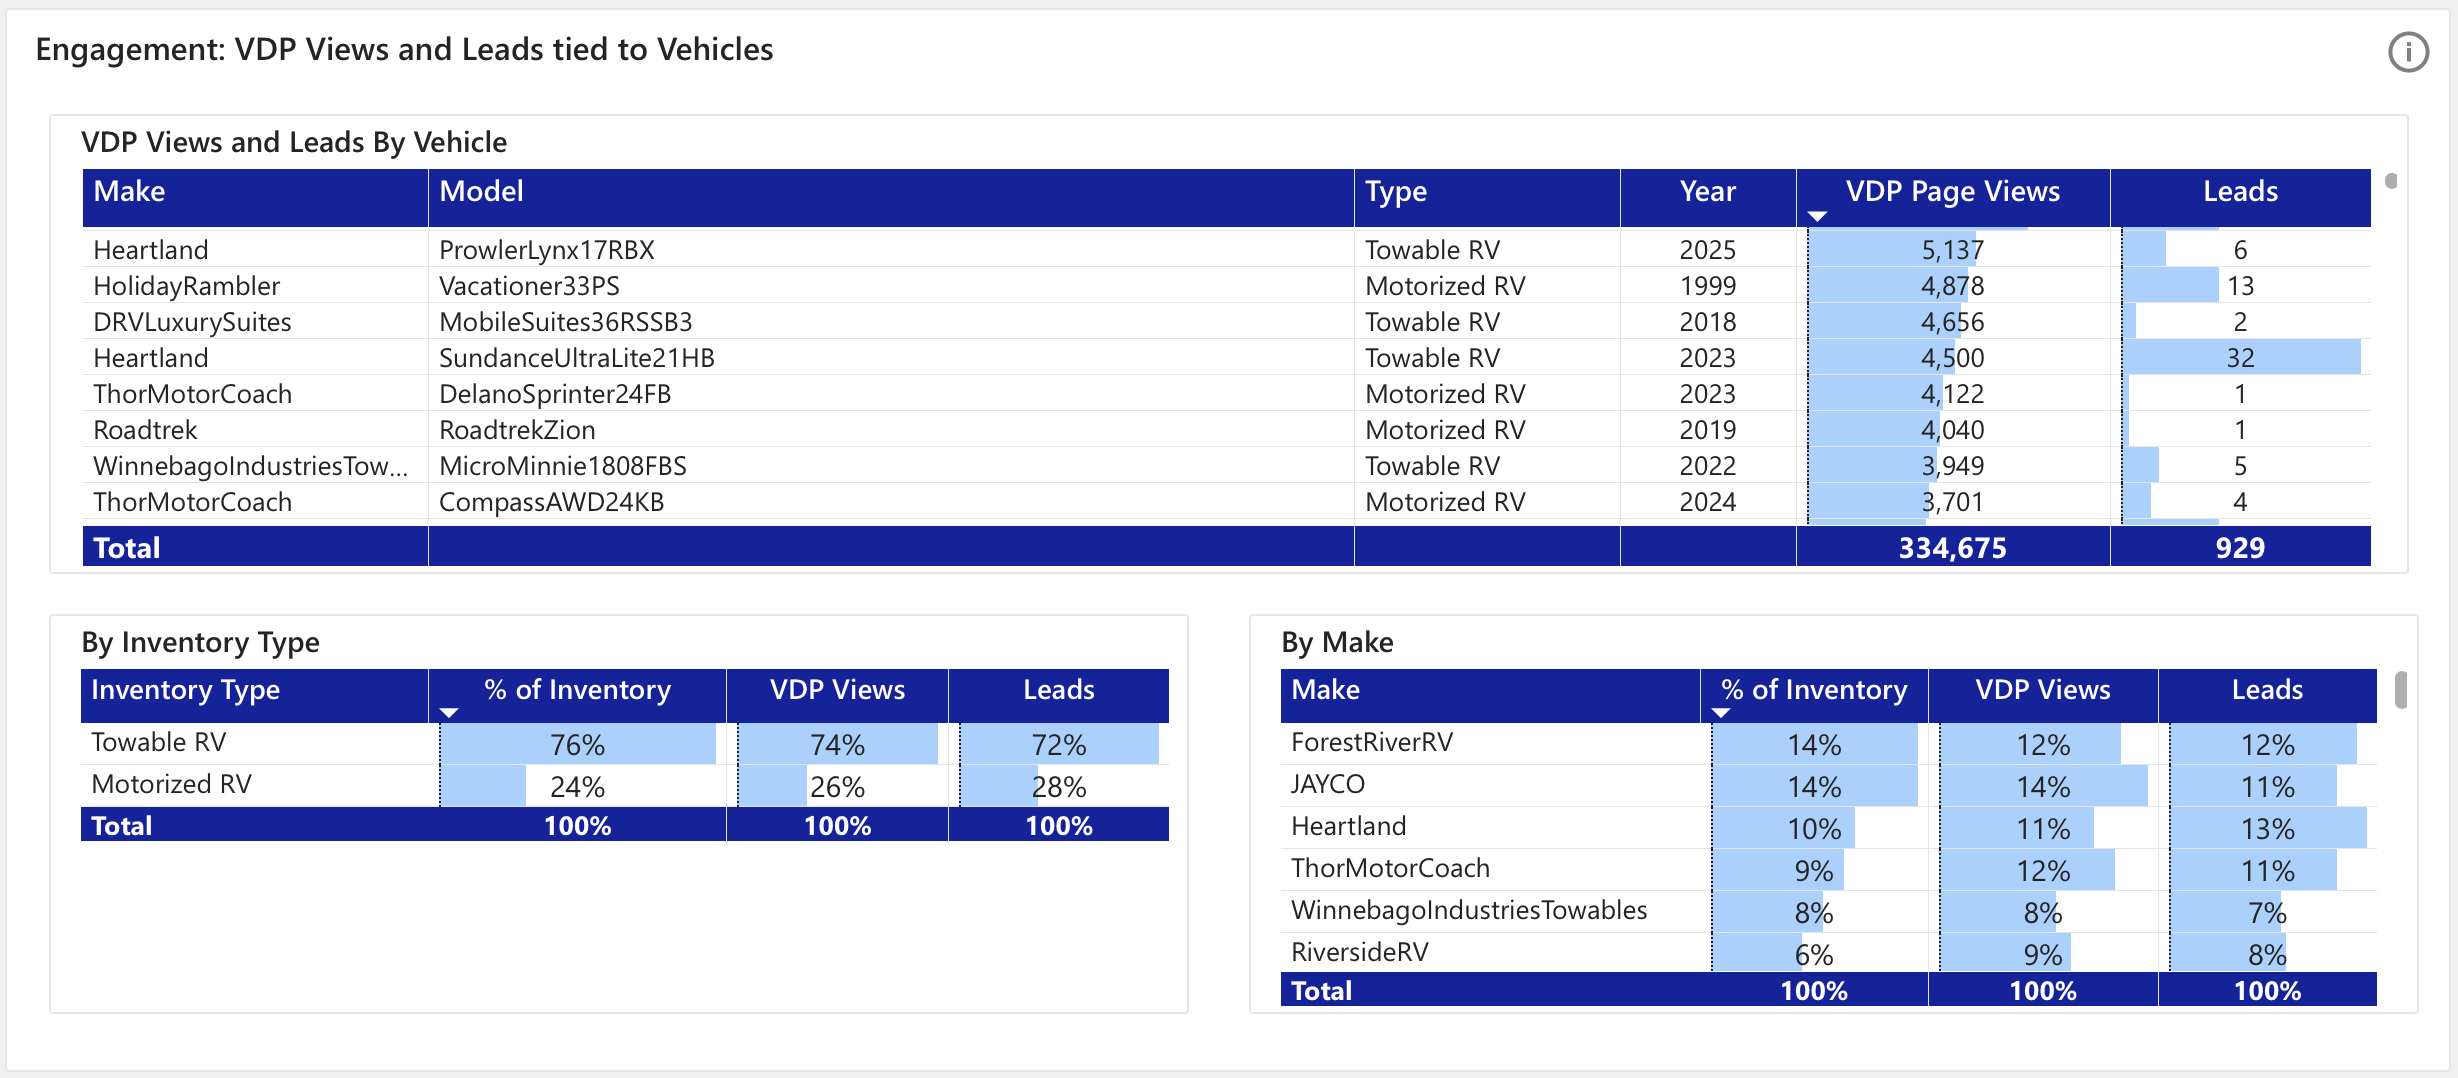
Task: Select the SundanceUltraLite21HB model cell
Action: [577, 358]
